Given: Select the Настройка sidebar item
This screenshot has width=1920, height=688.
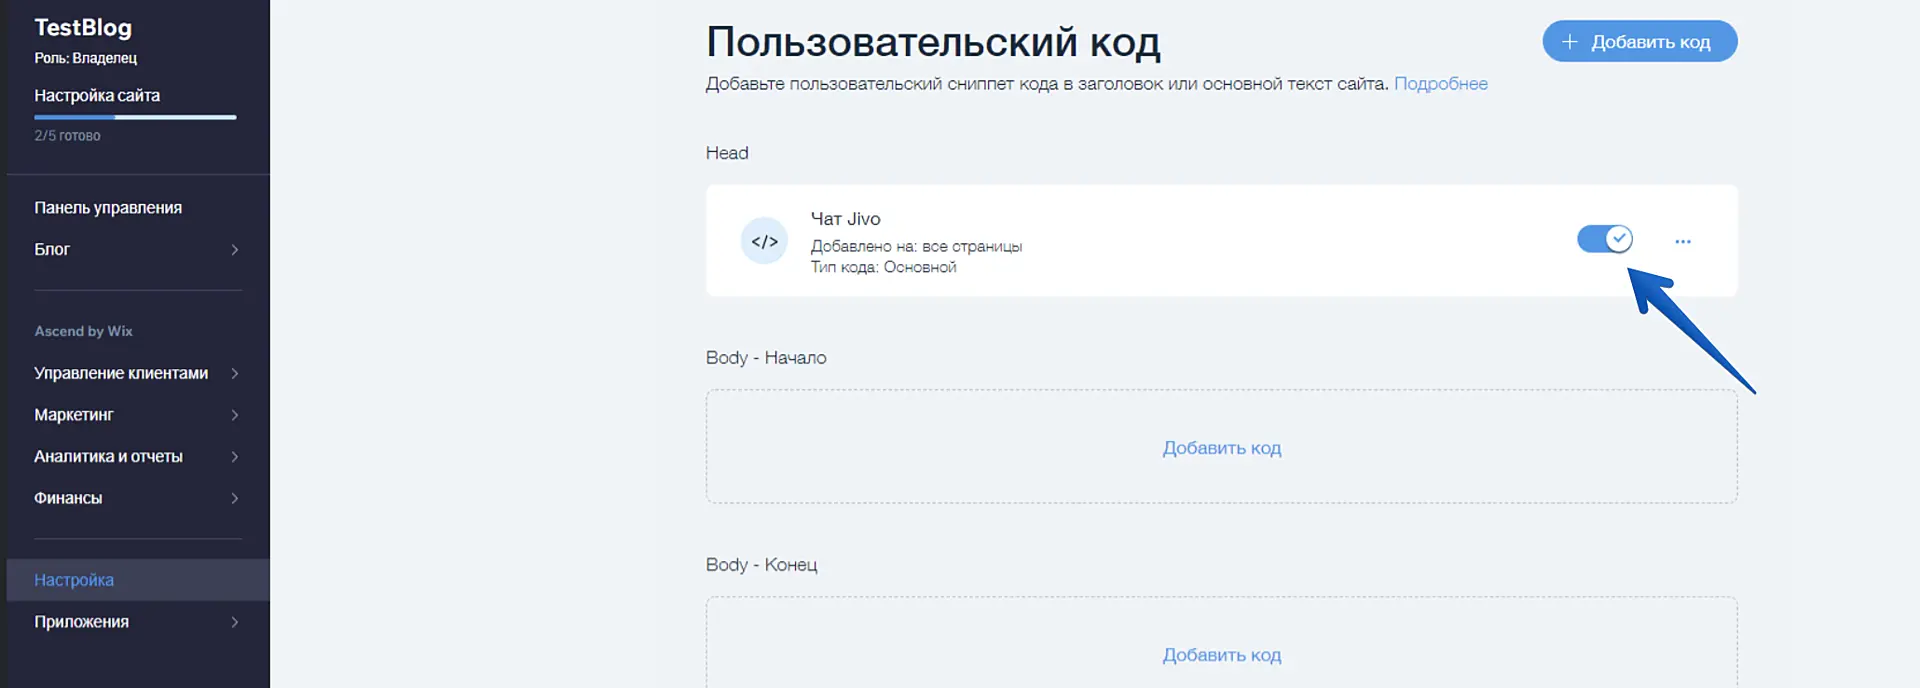Looking at the screenshot, I should (x=74, y=580).
